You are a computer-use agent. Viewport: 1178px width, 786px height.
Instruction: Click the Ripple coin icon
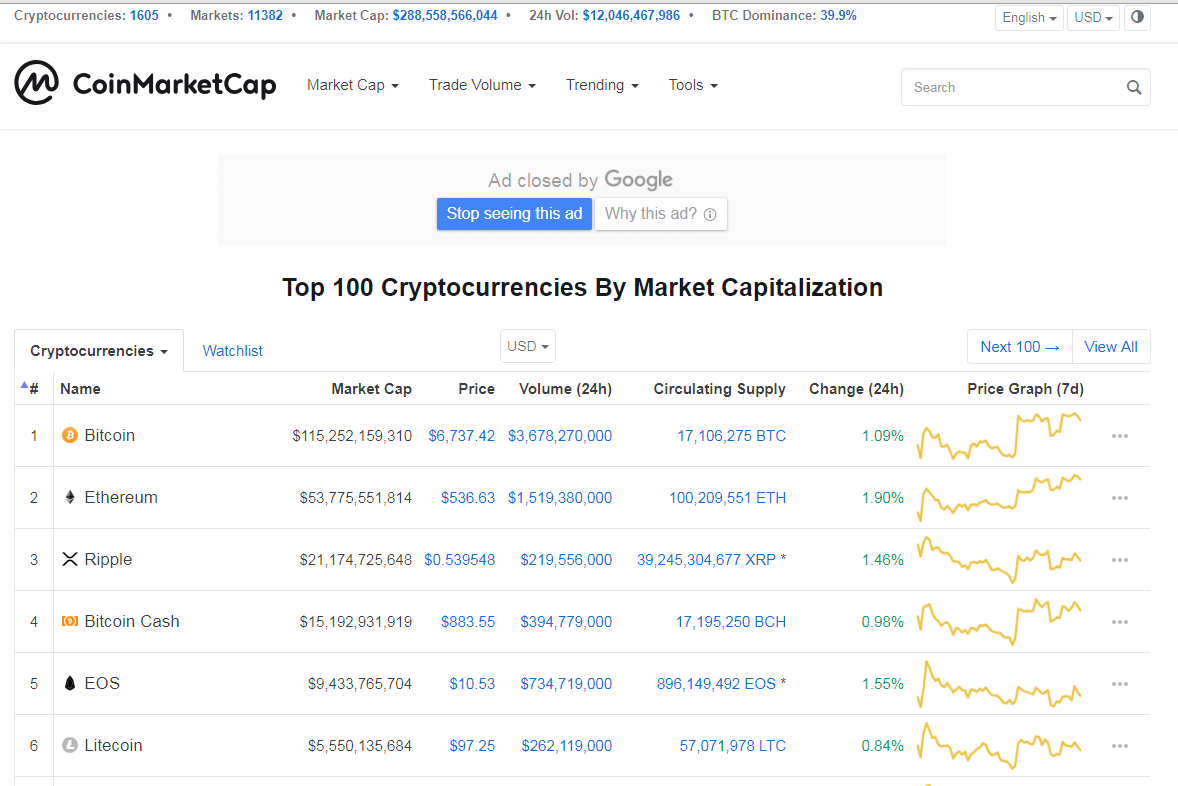(x=70, y=560)
